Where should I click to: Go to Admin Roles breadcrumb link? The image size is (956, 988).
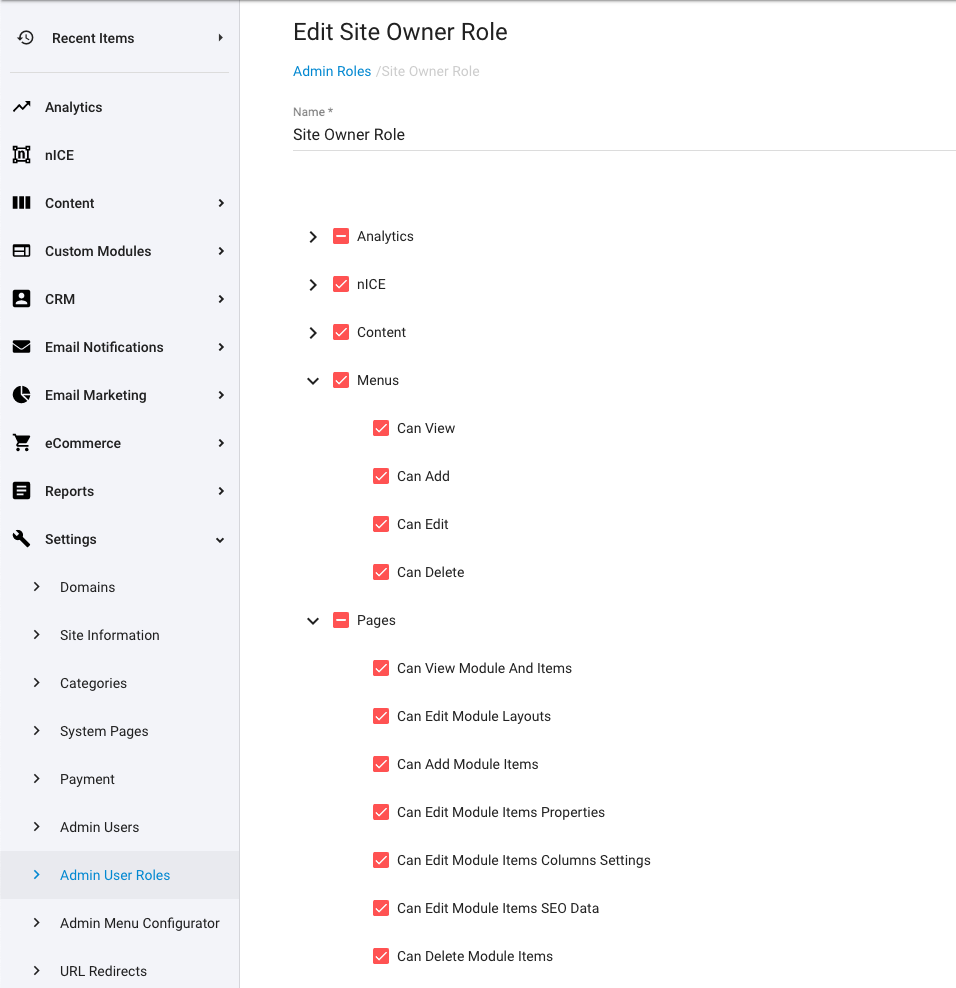[x=332, y=71]
